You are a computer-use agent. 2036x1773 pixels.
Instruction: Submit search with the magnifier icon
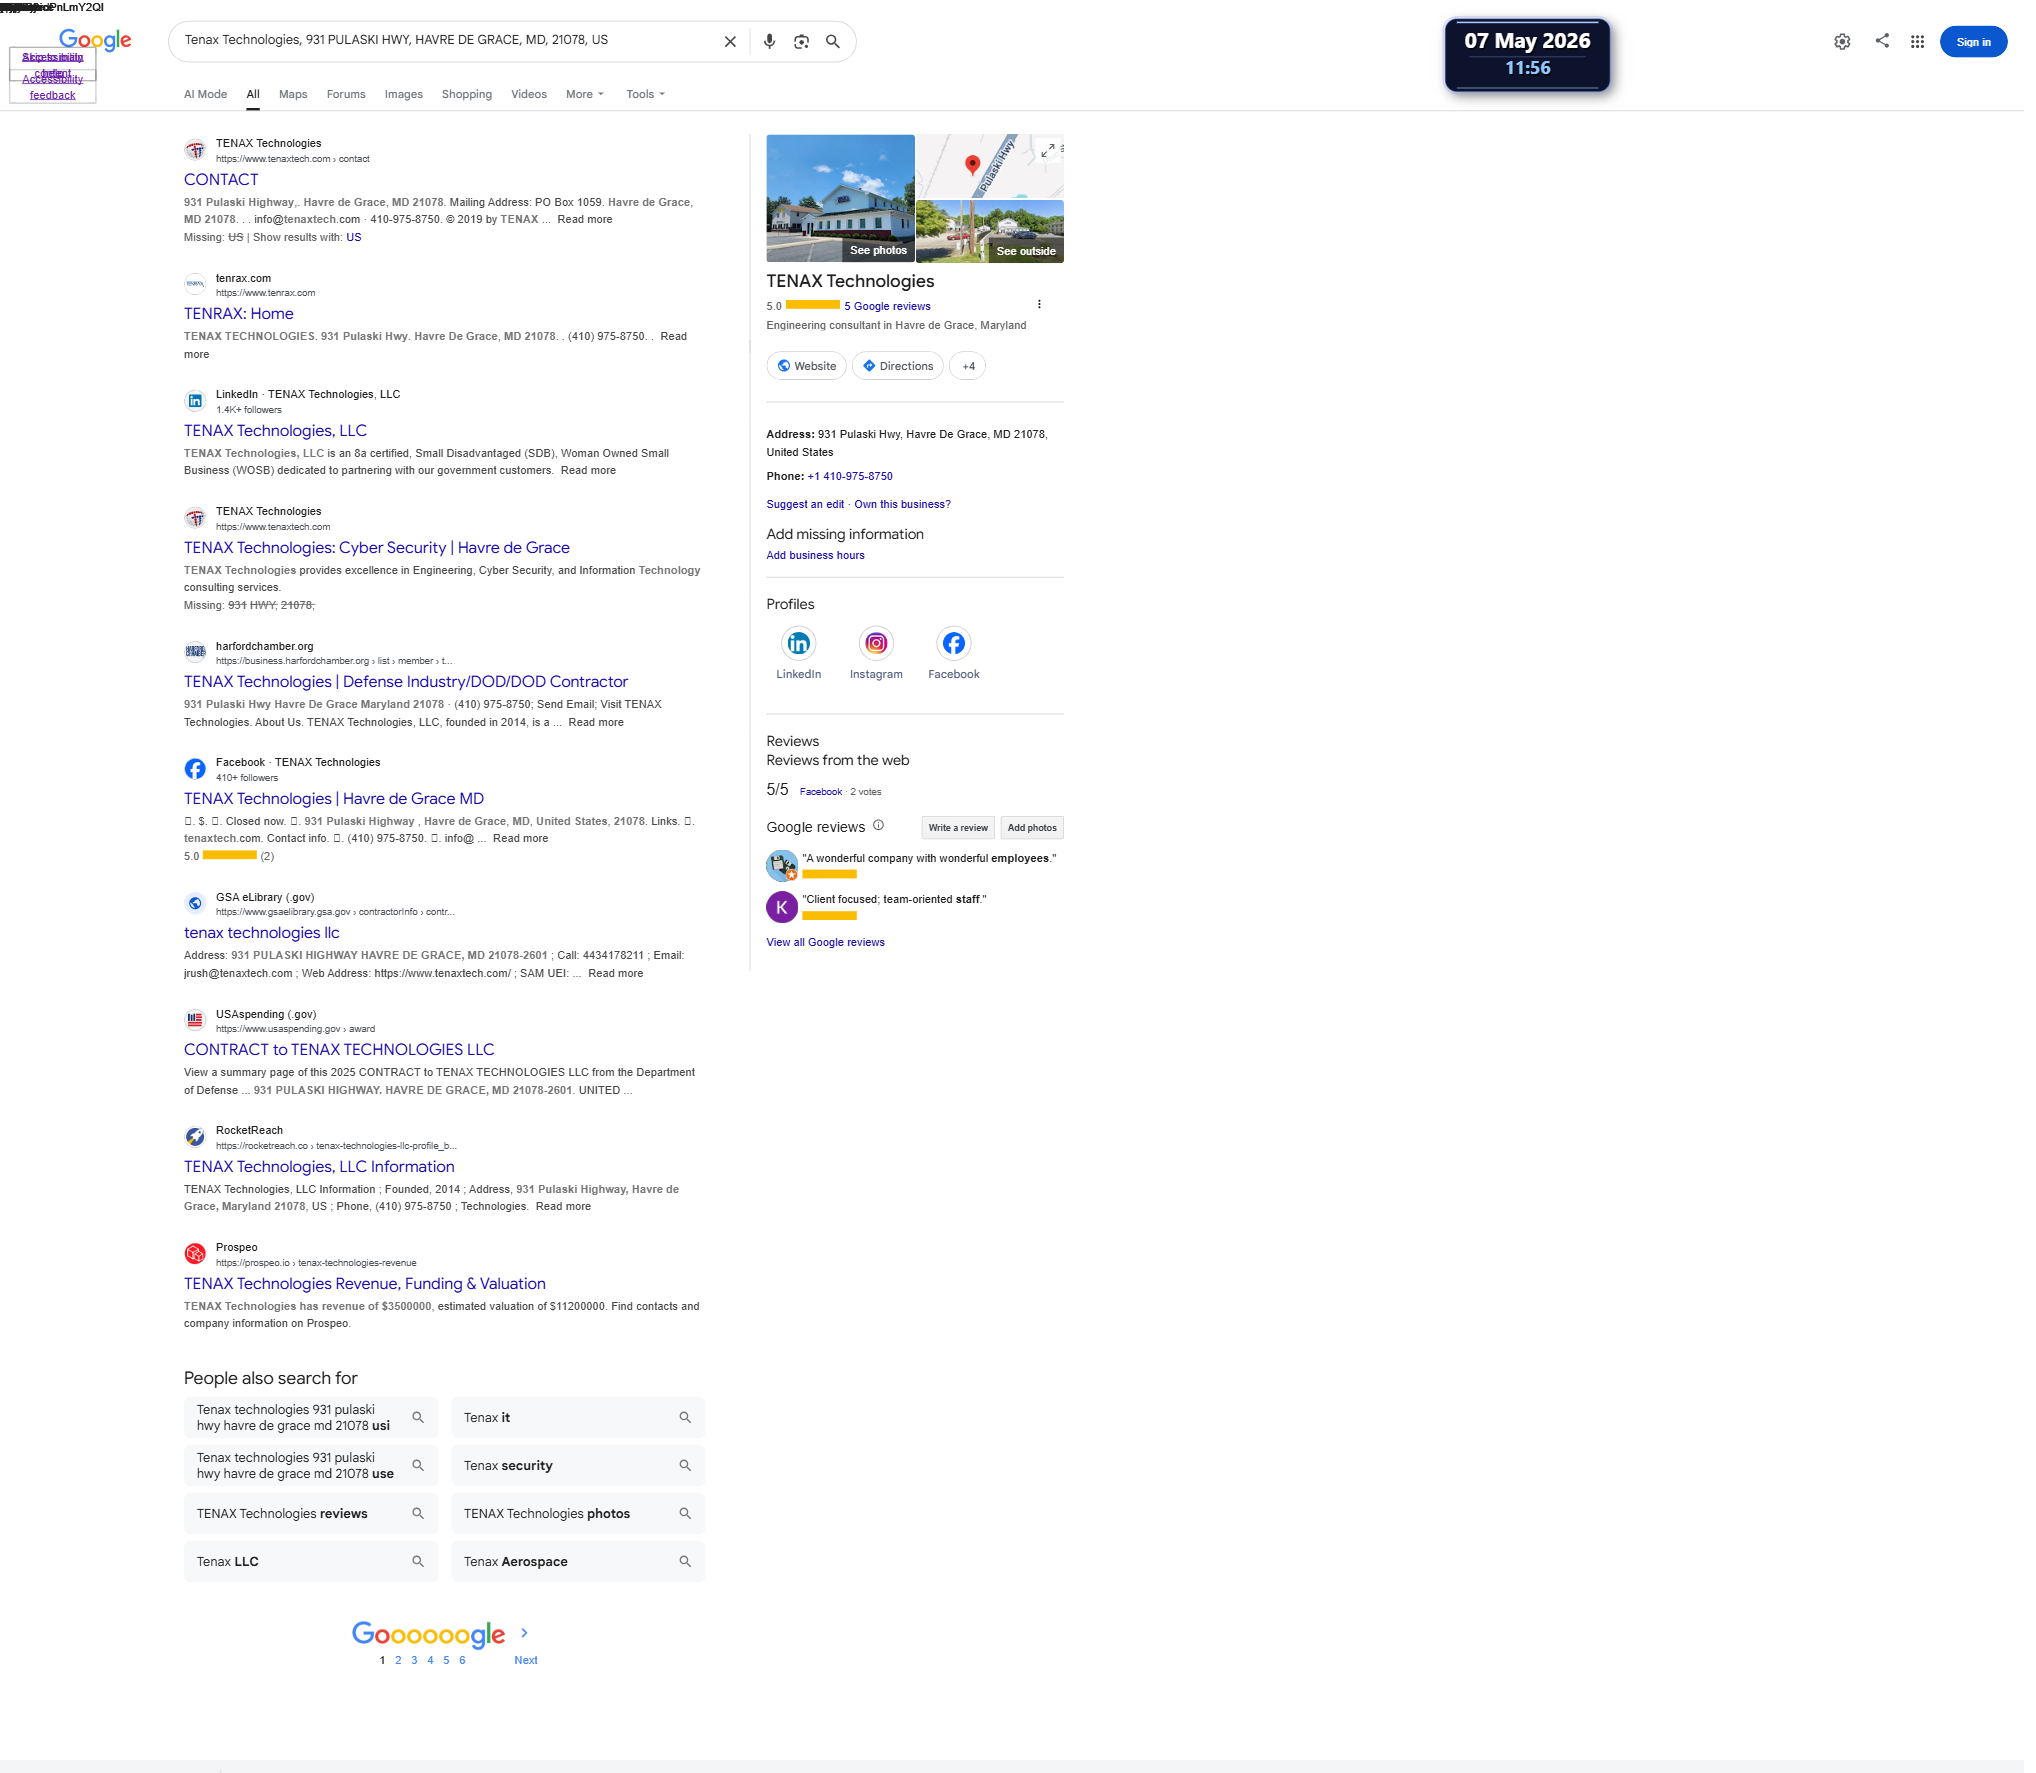833,42
